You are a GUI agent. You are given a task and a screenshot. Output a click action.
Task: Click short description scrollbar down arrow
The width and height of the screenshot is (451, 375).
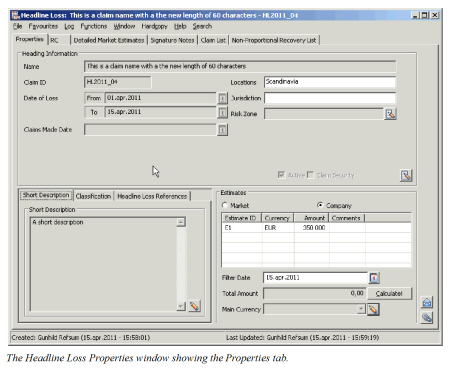click(x=181, y=306)
